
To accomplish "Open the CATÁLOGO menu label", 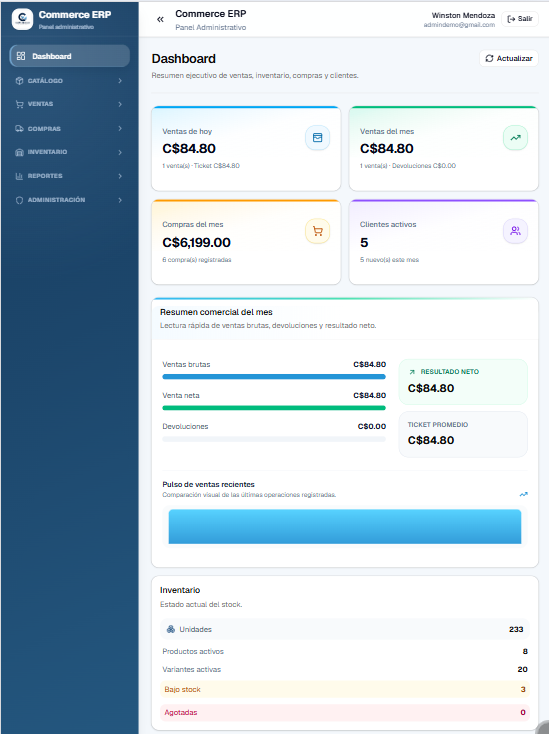I will [x=45, y=81].
